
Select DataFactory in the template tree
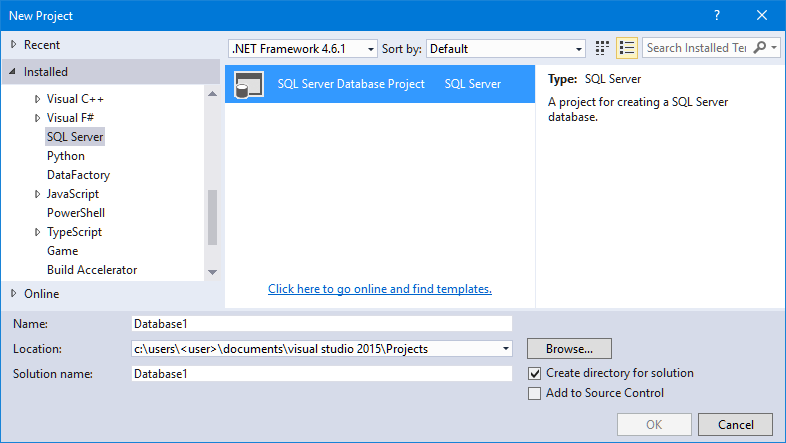78,175
